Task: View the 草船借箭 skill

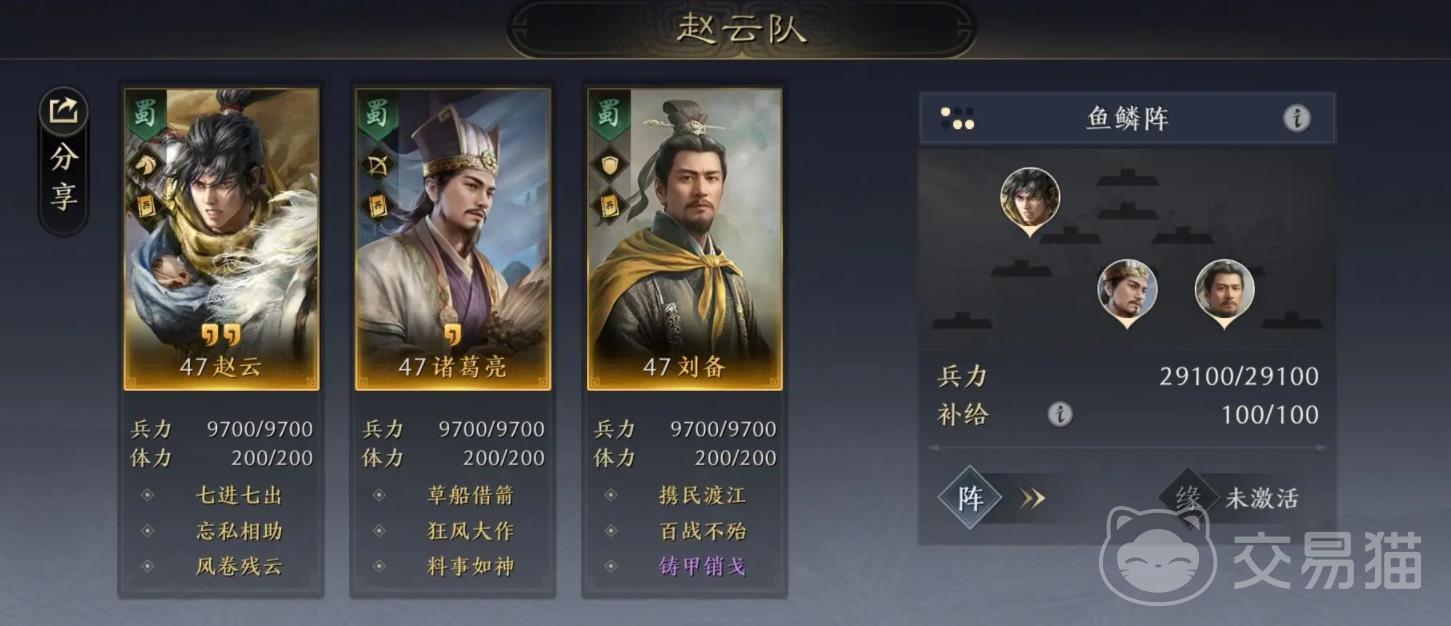Action: pos(471,495)
